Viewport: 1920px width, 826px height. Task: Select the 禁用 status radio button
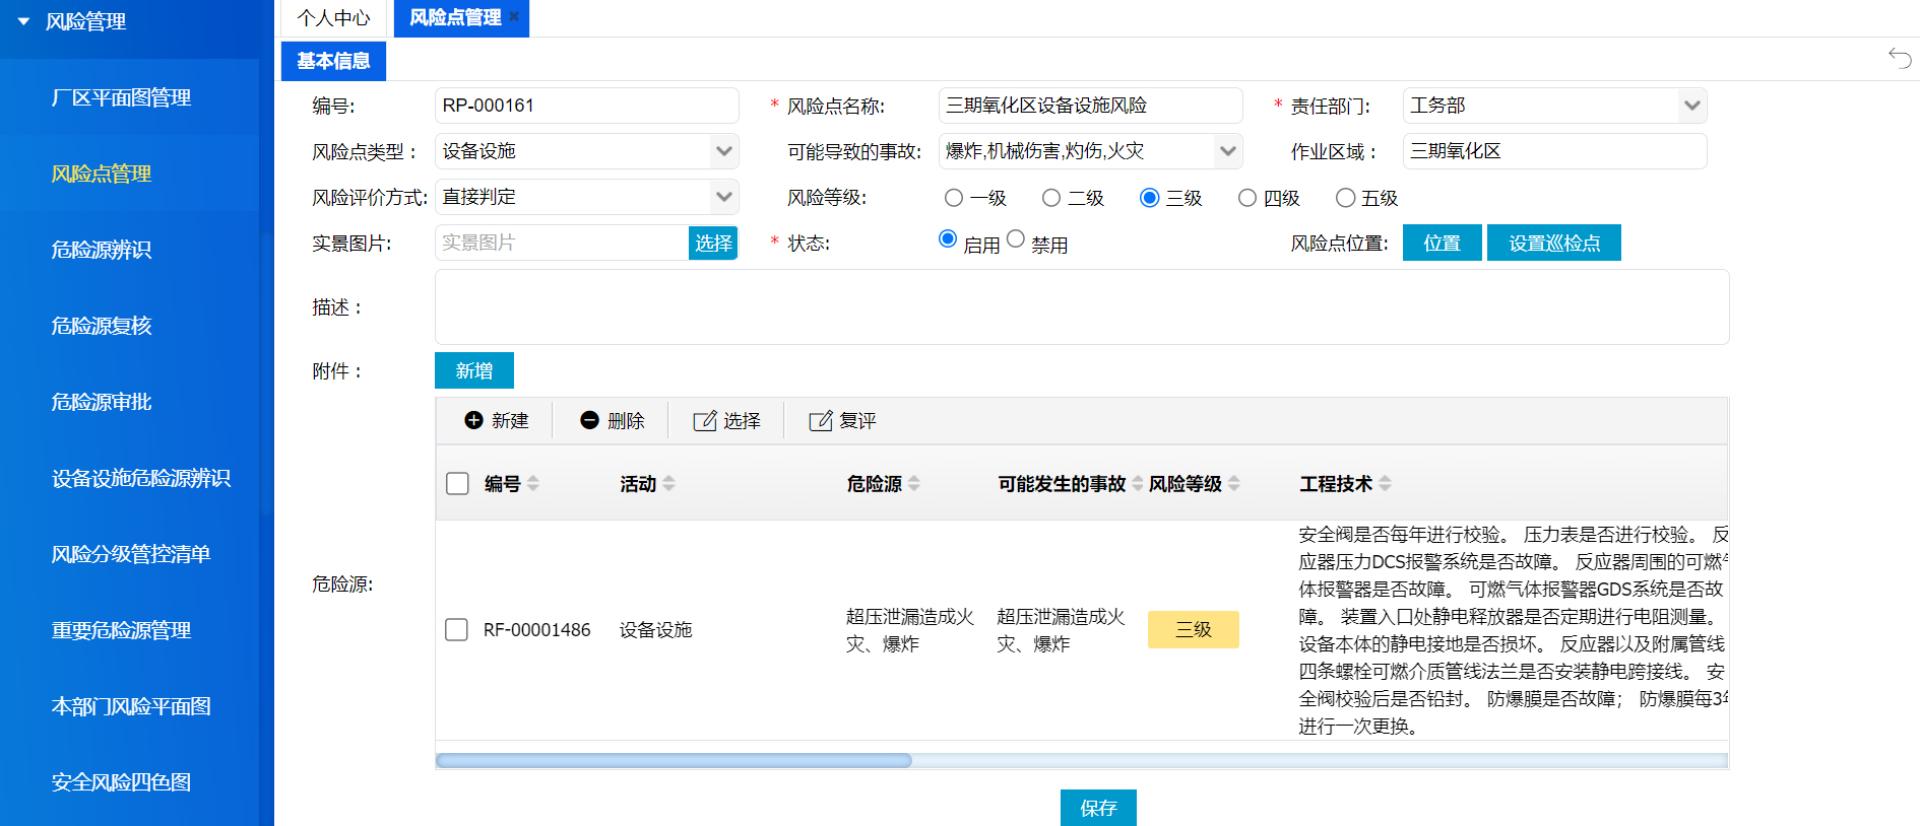pos(1016,239)
